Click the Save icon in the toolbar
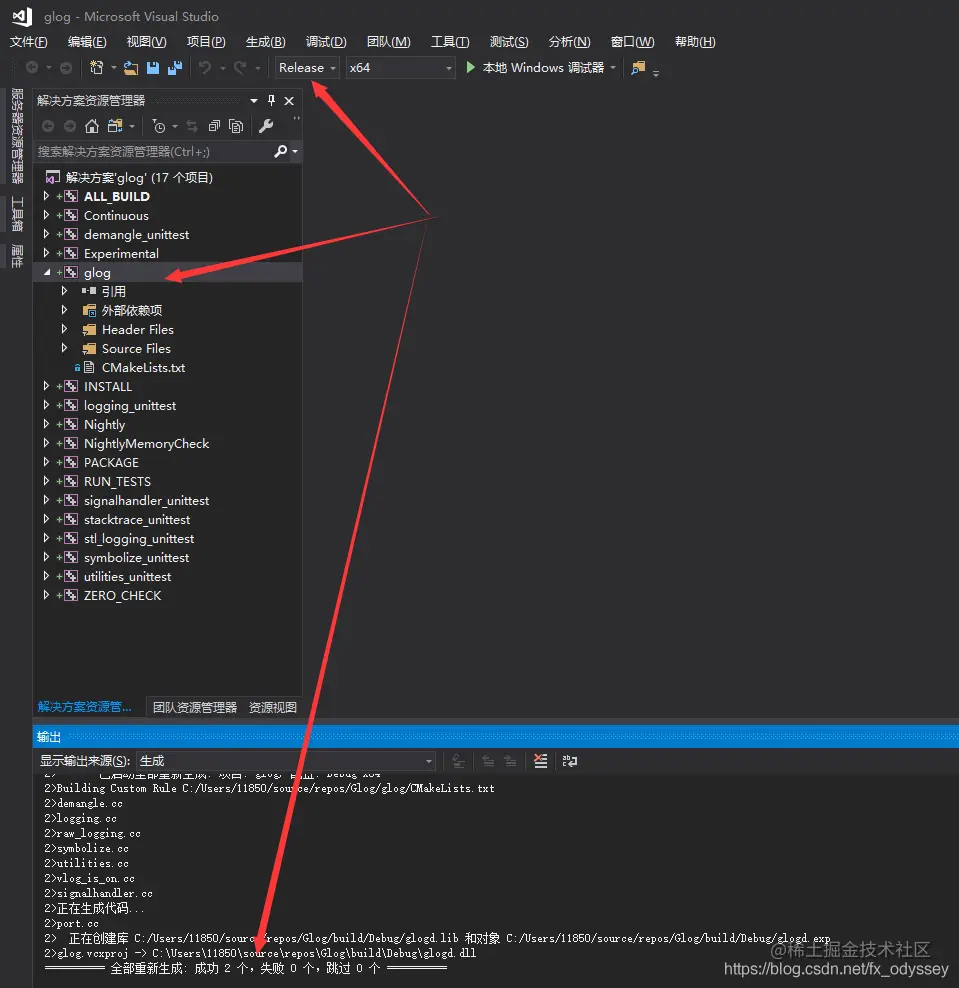The height and width of the screenshot is (988, 959). click(x=153, y=67)
